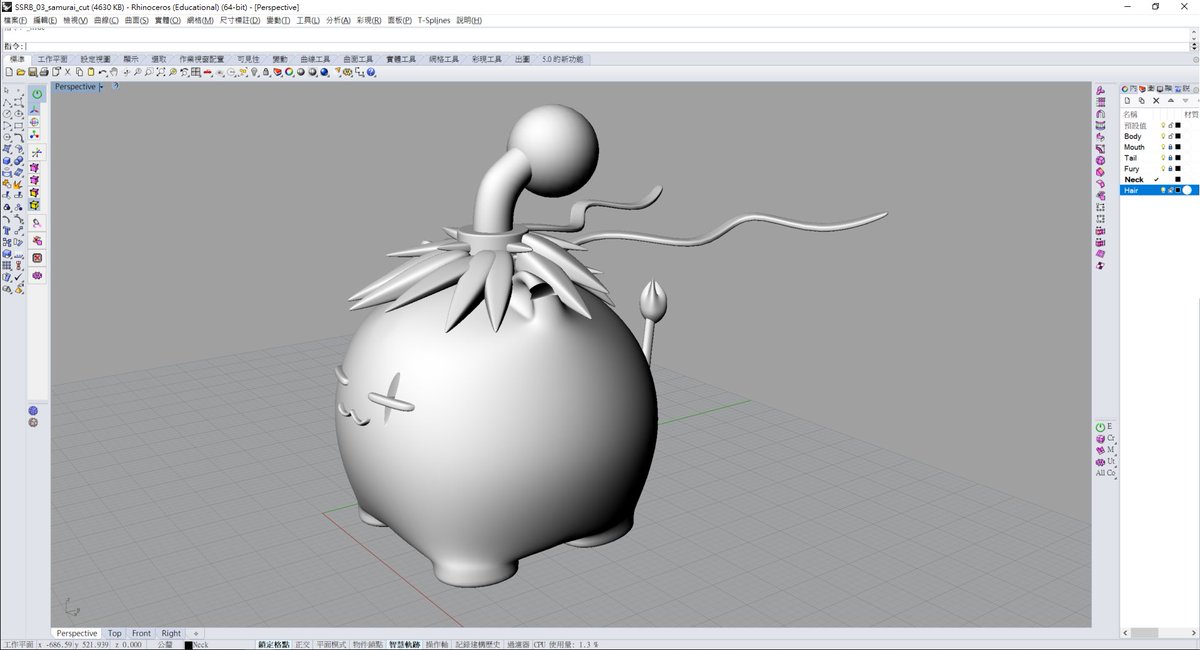
Task: Toggle lock icon of Tail layer
Action: pyautogui.click(x=1170, y=158)
